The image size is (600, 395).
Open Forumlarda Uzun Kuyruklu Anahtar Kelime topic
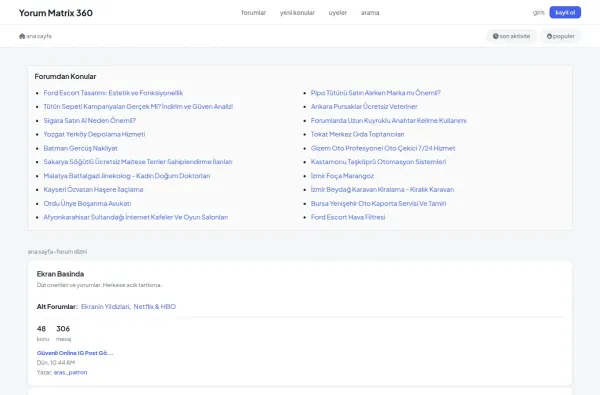pos(388,121)
